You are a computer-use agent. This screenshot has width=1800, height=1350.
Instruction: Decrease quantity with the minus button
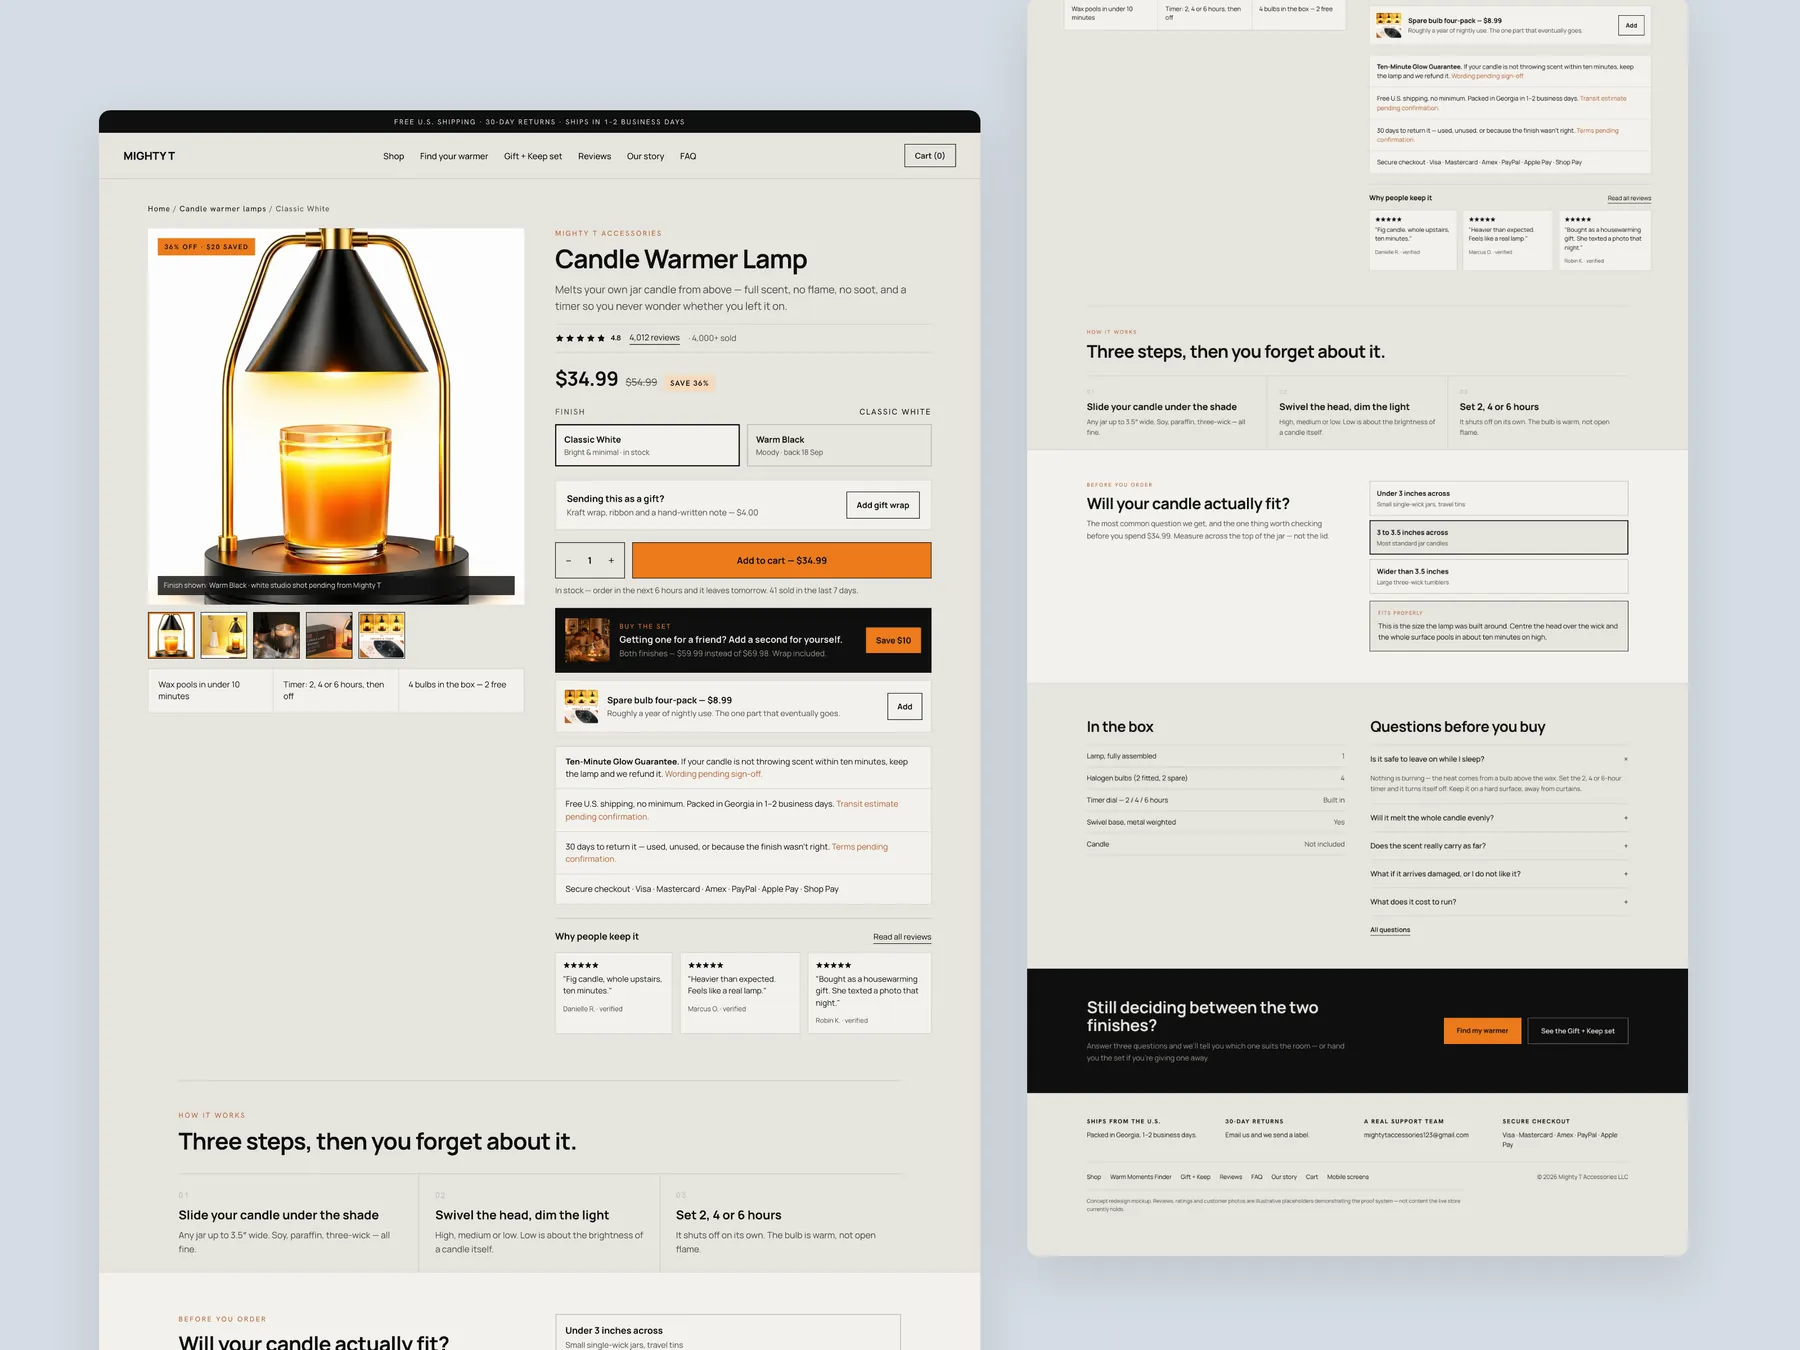pyautogui.click(x=569, y=561)
